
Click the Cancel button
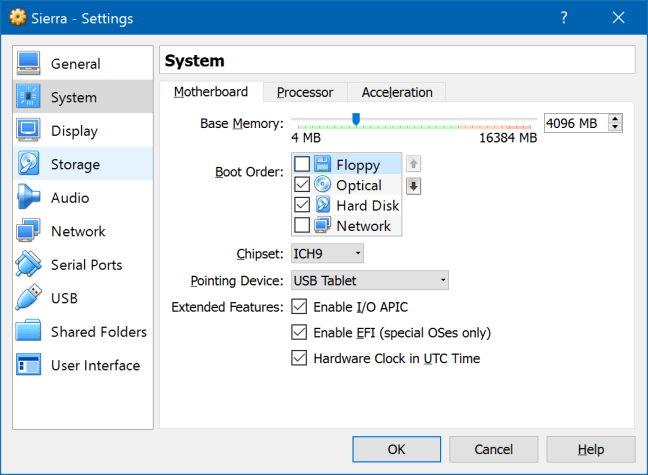494,449
